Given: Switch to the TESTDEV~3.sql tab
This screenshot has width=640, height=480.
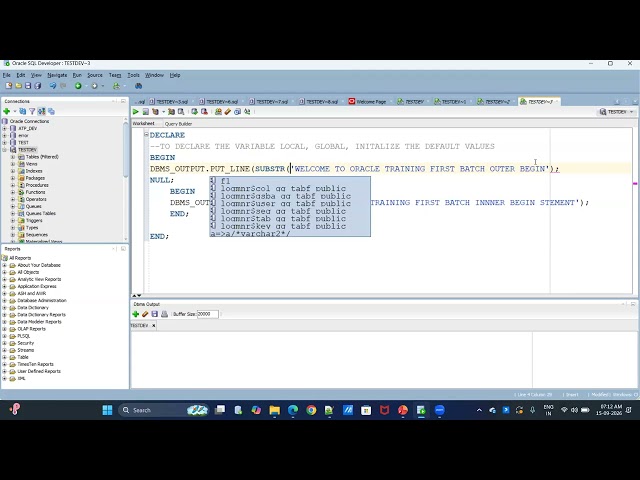Looking at the screenshot, I should (x=169, y=102).
